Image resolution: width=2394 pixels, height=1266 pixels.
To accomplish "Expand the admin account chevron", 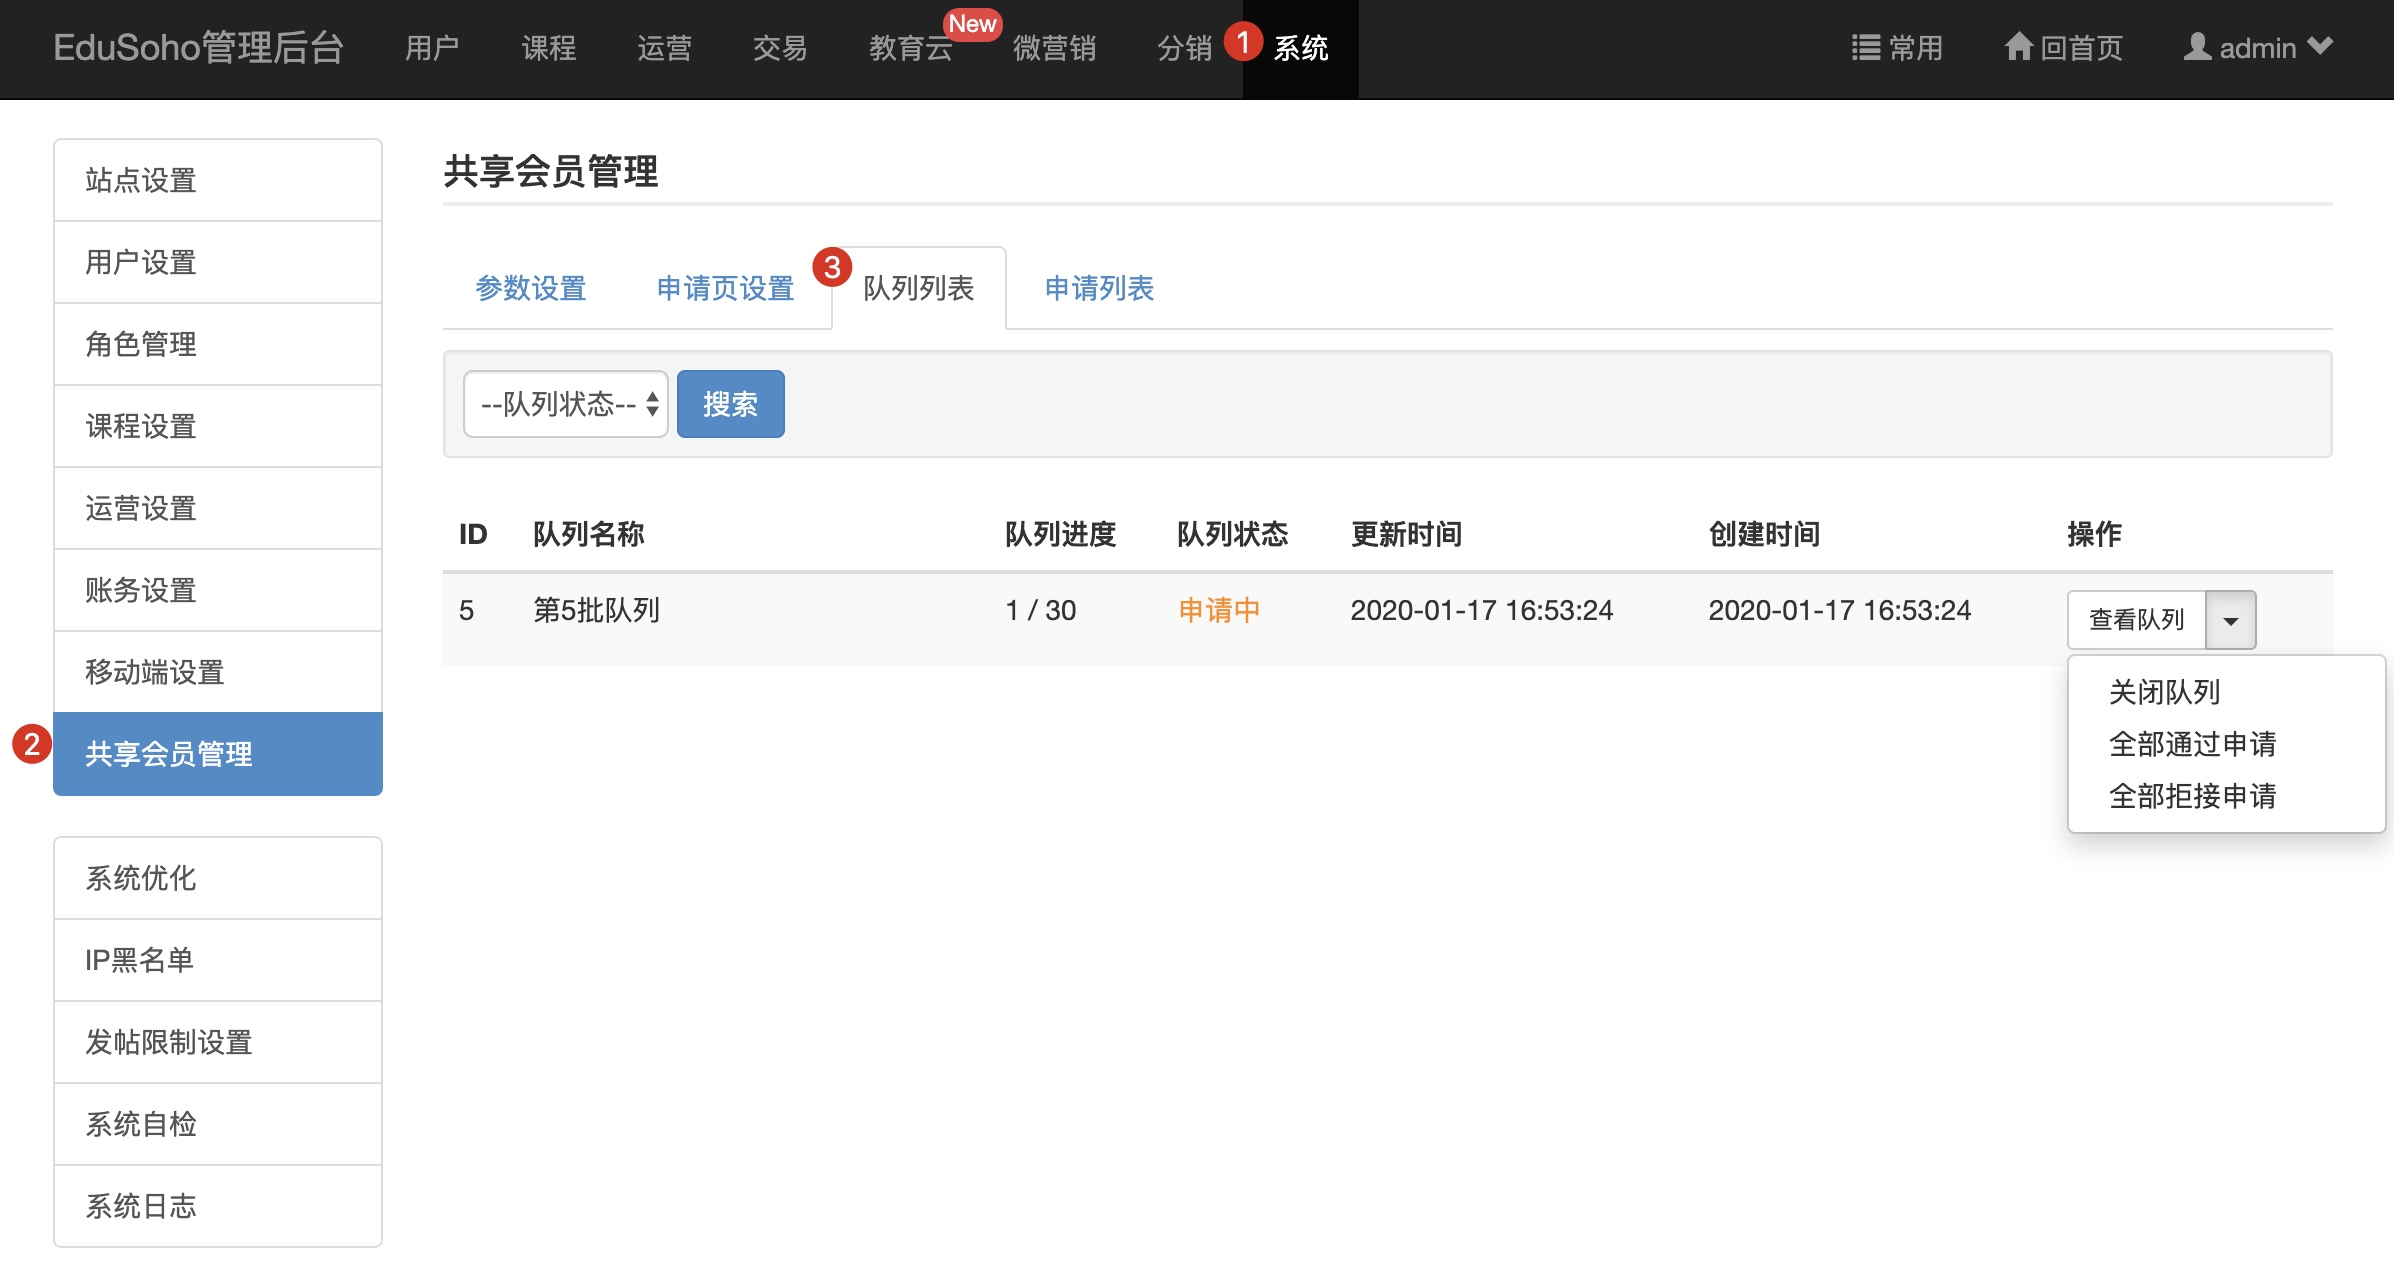I will [2320, 46].
